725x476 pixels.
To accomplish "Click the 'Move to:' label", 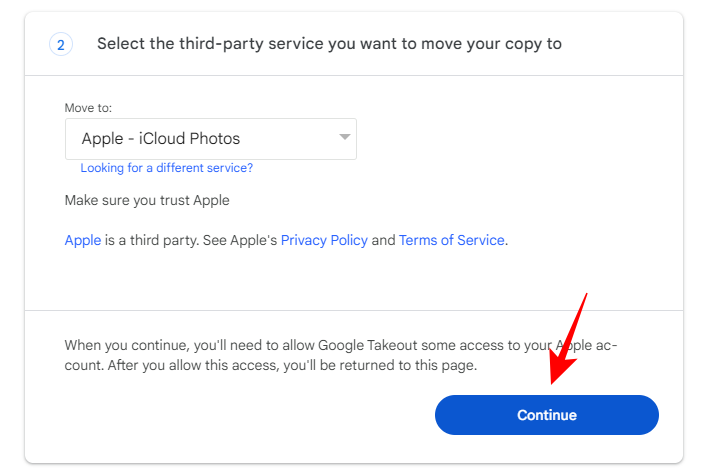I will click(x=88, y=107).
